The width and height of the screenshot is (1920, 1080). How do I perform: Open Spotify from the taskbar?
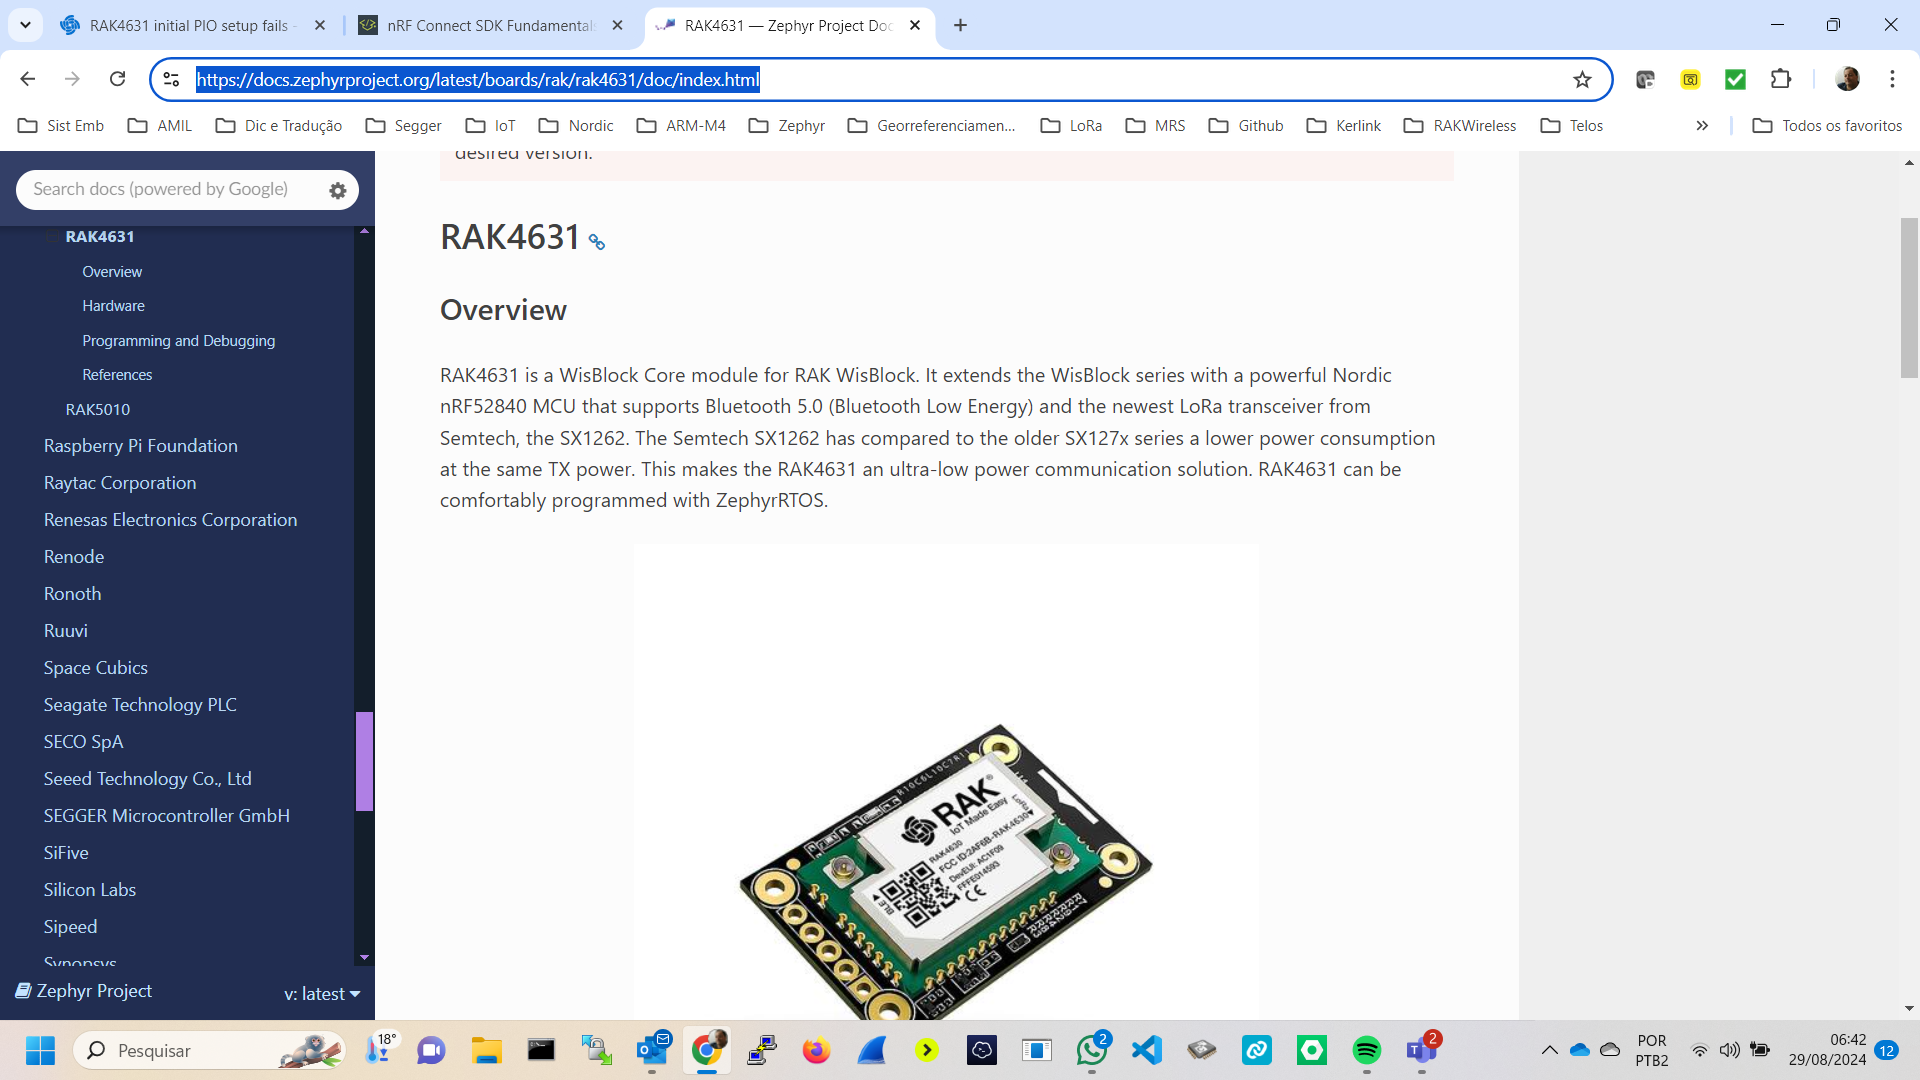point(1366,1050)
